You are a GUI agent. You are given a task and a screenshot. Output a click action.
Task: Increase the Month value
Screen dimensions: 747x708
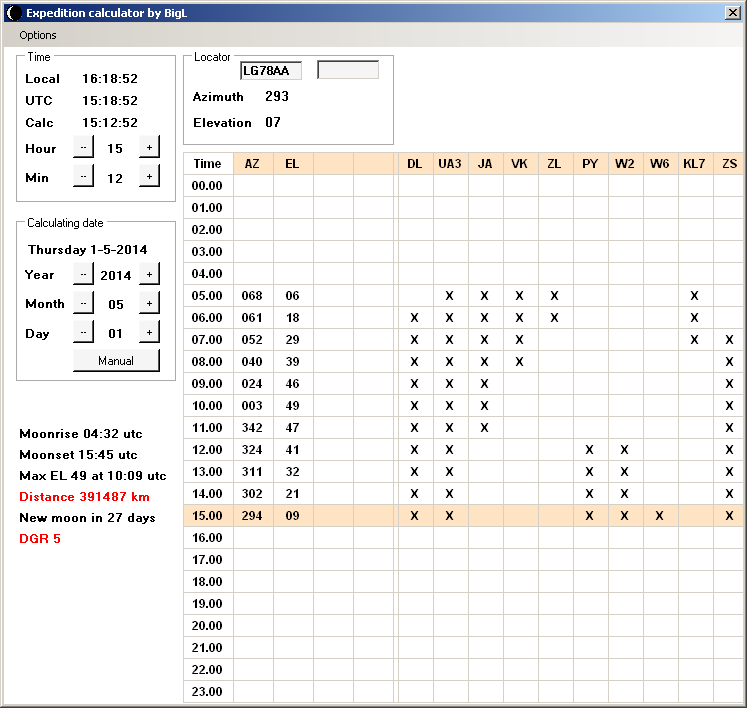[149, 303]
